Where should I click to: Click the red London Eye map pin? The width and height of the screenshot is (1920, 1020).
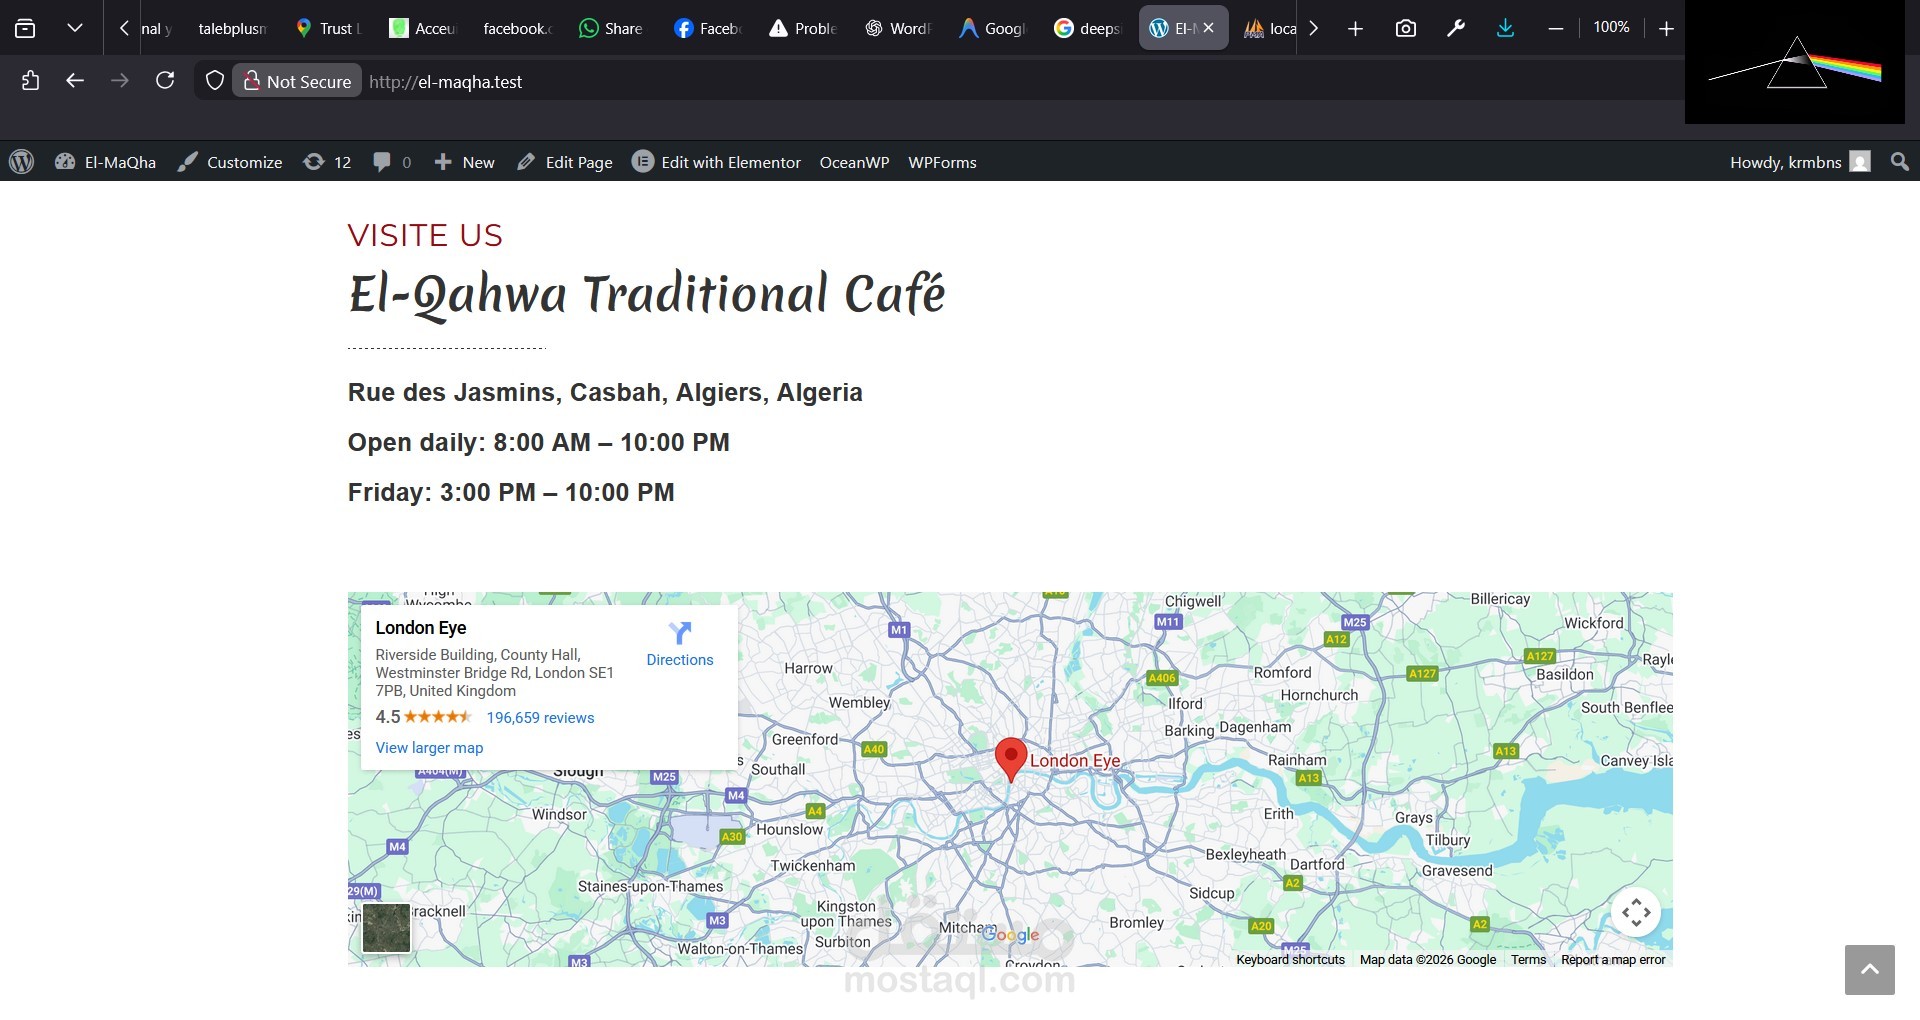point(1011,760)
